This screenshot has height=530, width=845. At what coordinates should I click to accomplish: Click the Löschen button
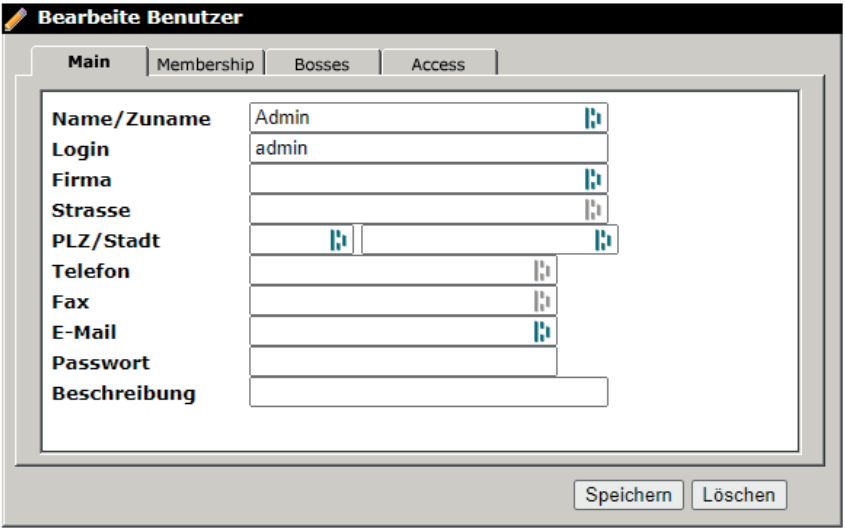point(739,494)
